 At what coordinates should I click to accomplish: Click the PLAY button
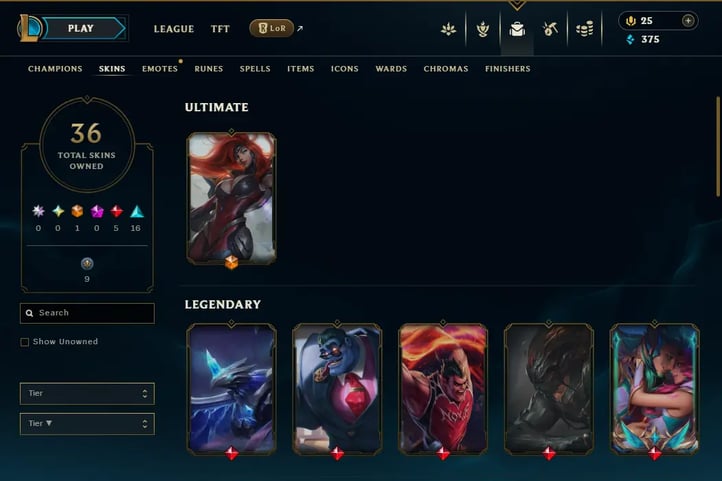[82, 29]
